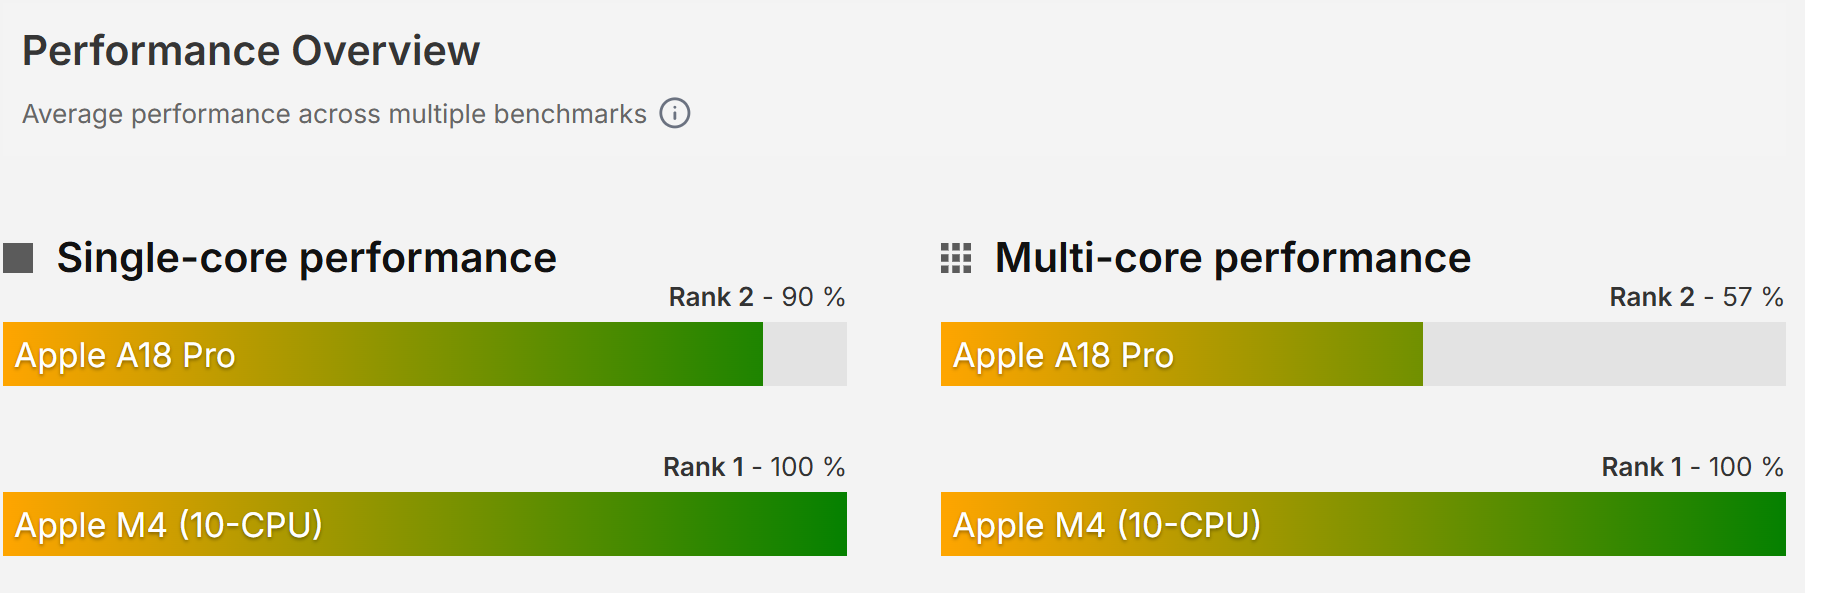This screenshot has width=1821, height=609.
Task: Click the Performance Overview heading
Action: 251,51
